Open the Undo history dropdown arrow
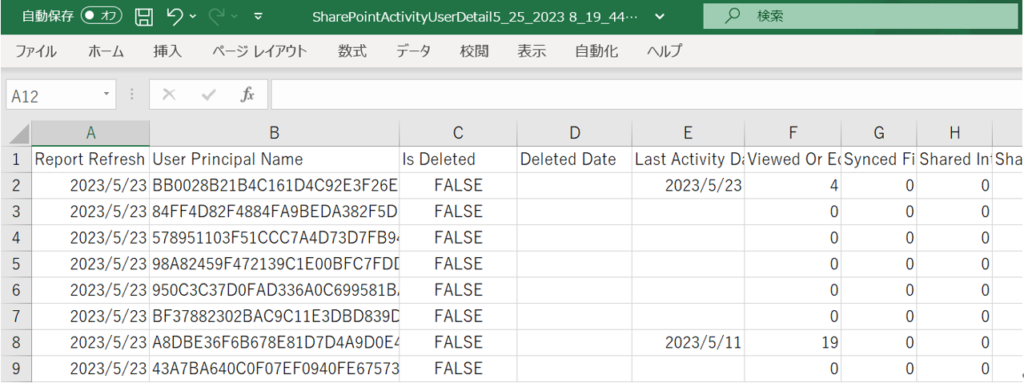This screenshot has height=383, width=1024. [193, 17]
